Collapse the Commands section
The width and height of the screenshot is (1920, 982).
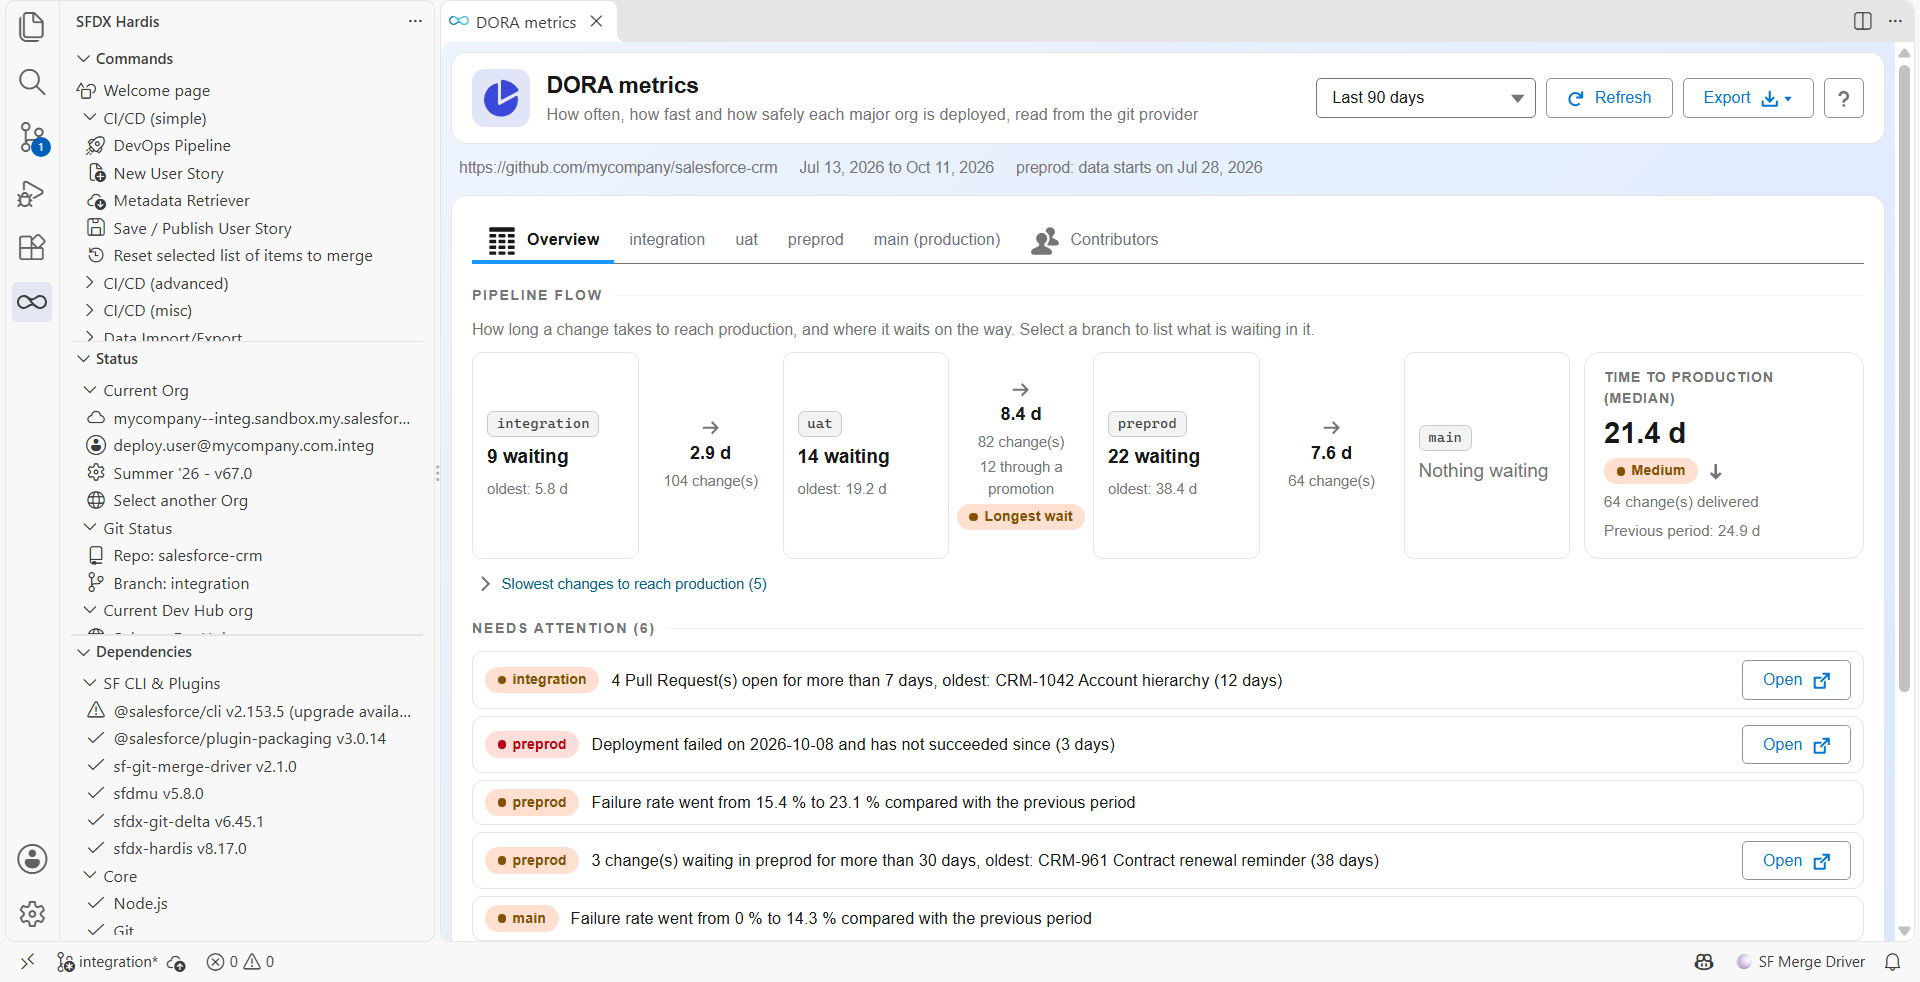134,58
